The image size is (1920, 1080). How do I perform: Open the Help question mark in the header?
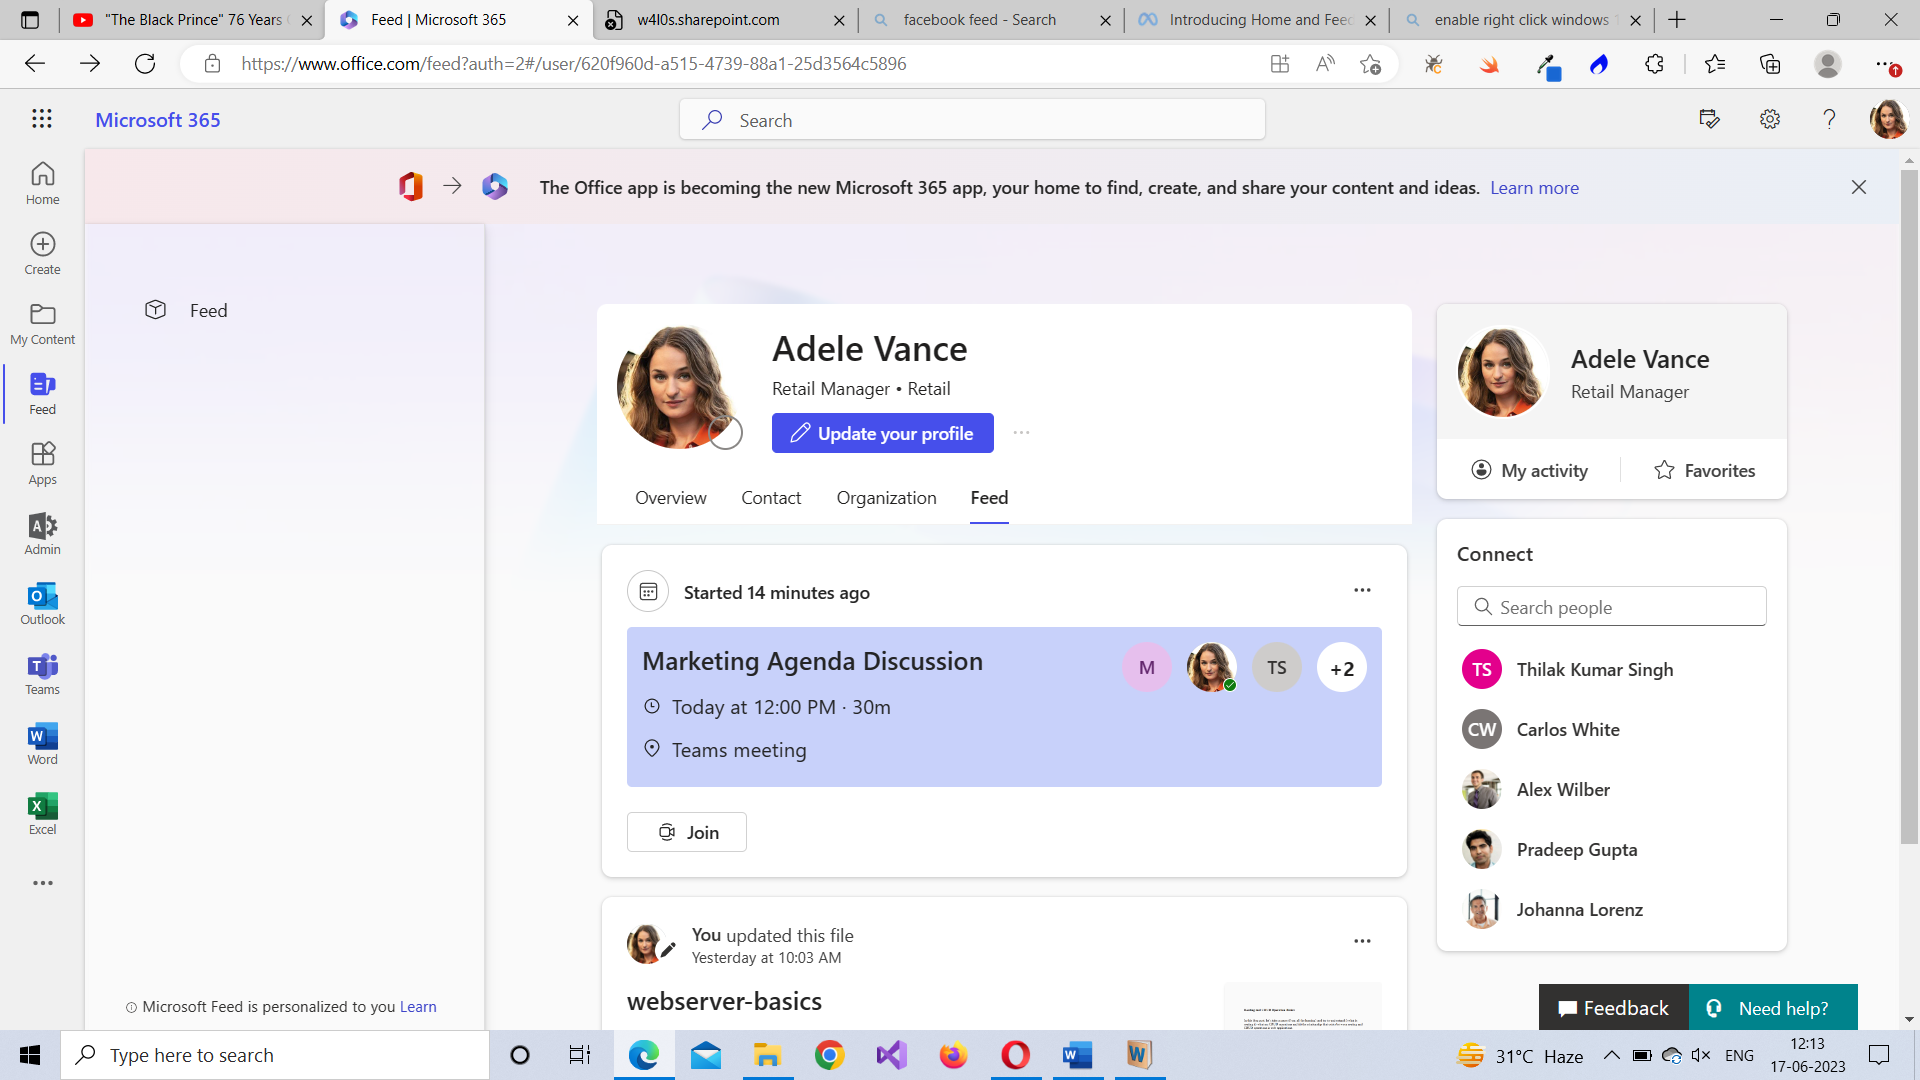pyautogui.click(x=1829, y=119)
